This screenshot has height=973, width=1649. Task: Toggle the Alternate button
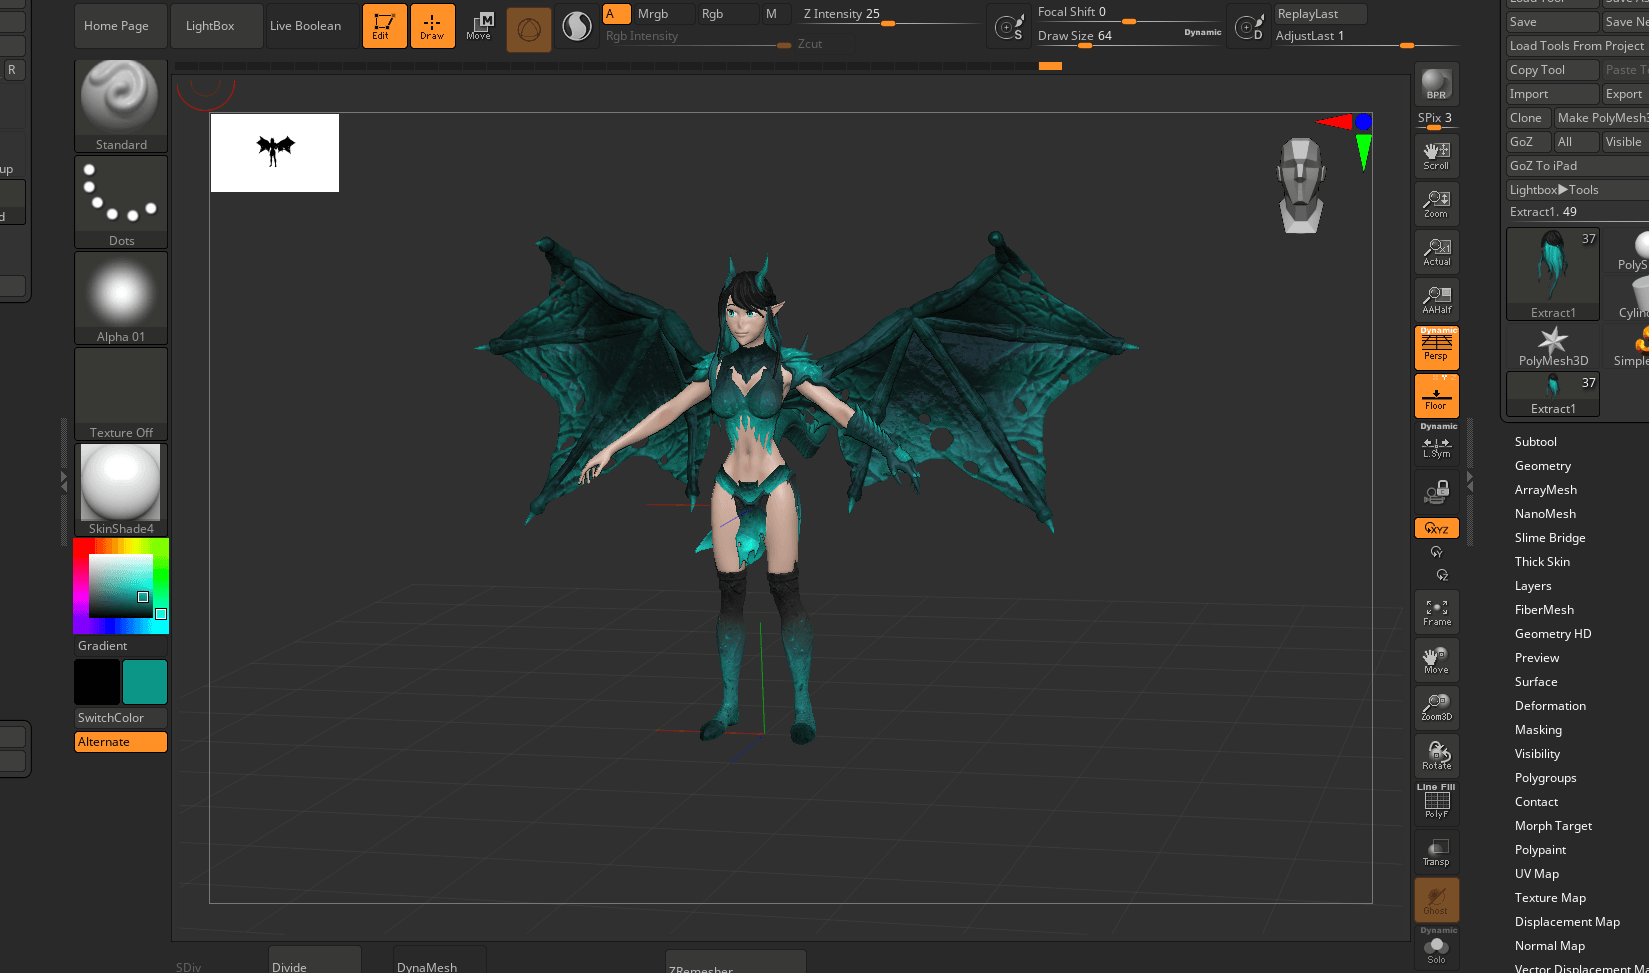(x=121, y=742)
